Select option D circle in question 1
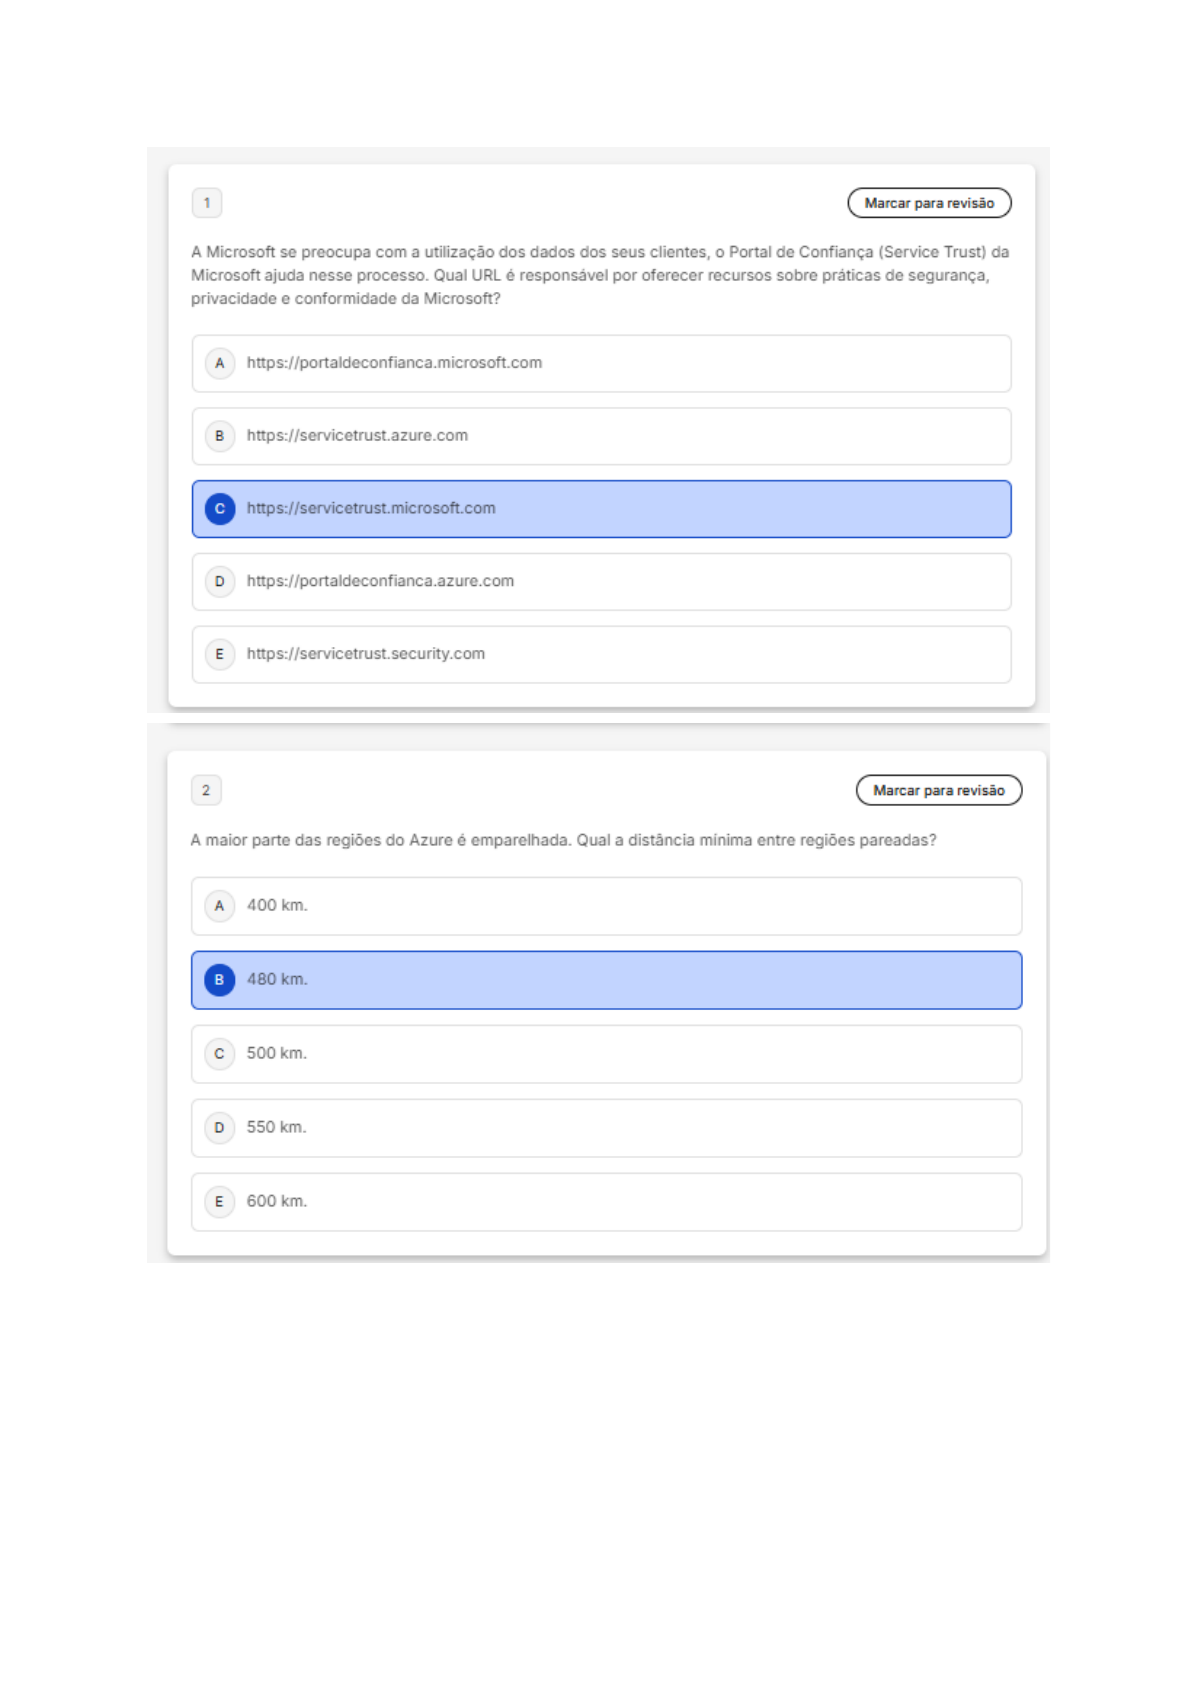 (x=220, y=581)
